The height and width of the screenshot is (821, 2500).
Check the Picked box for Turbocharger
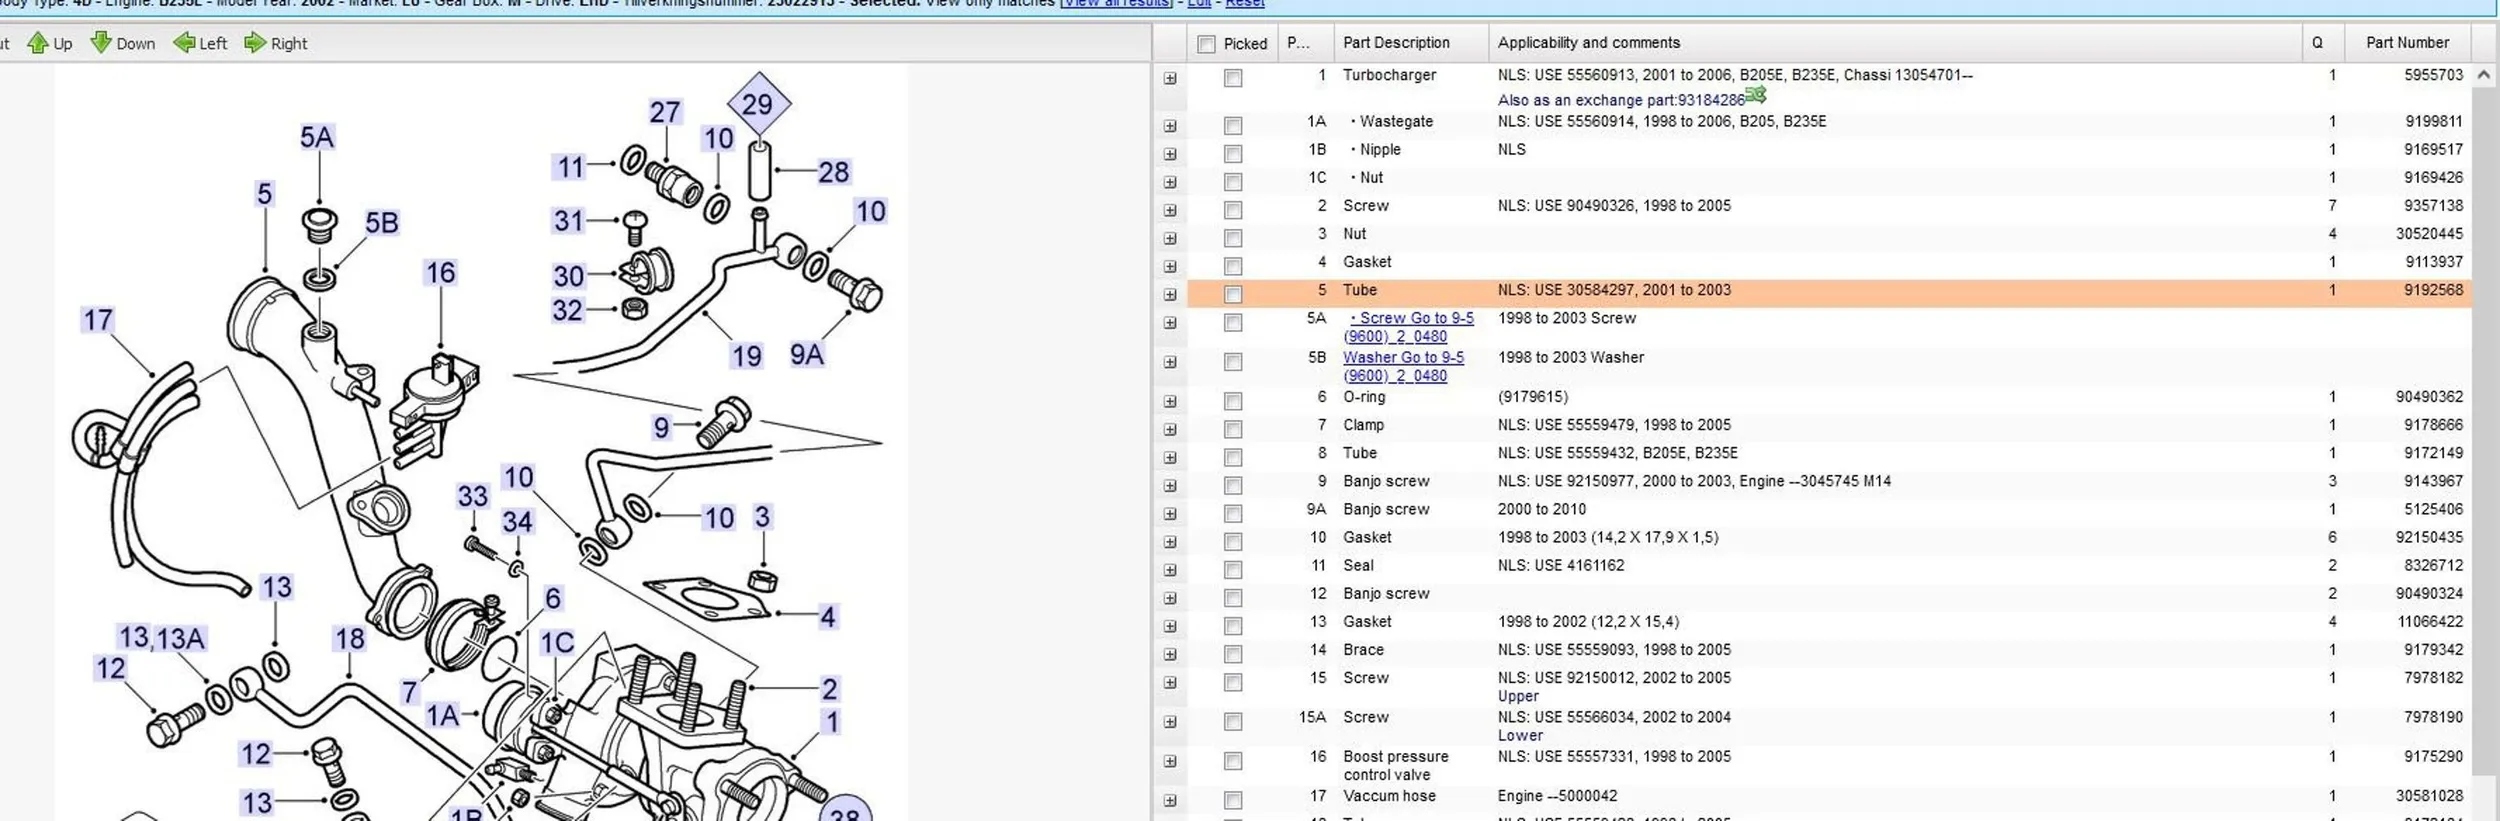1233,78
